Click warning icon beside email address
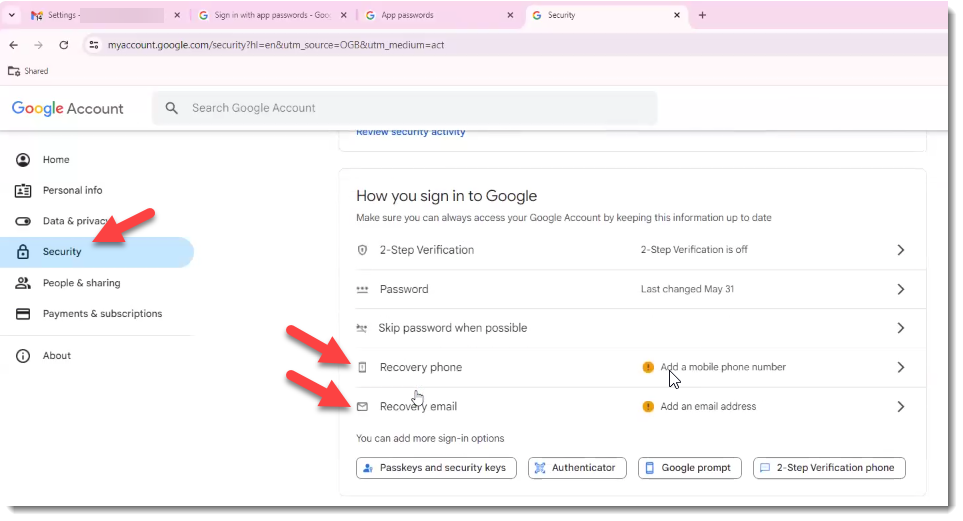The width and height of the screenshot is (963, 521). [648, 407]
